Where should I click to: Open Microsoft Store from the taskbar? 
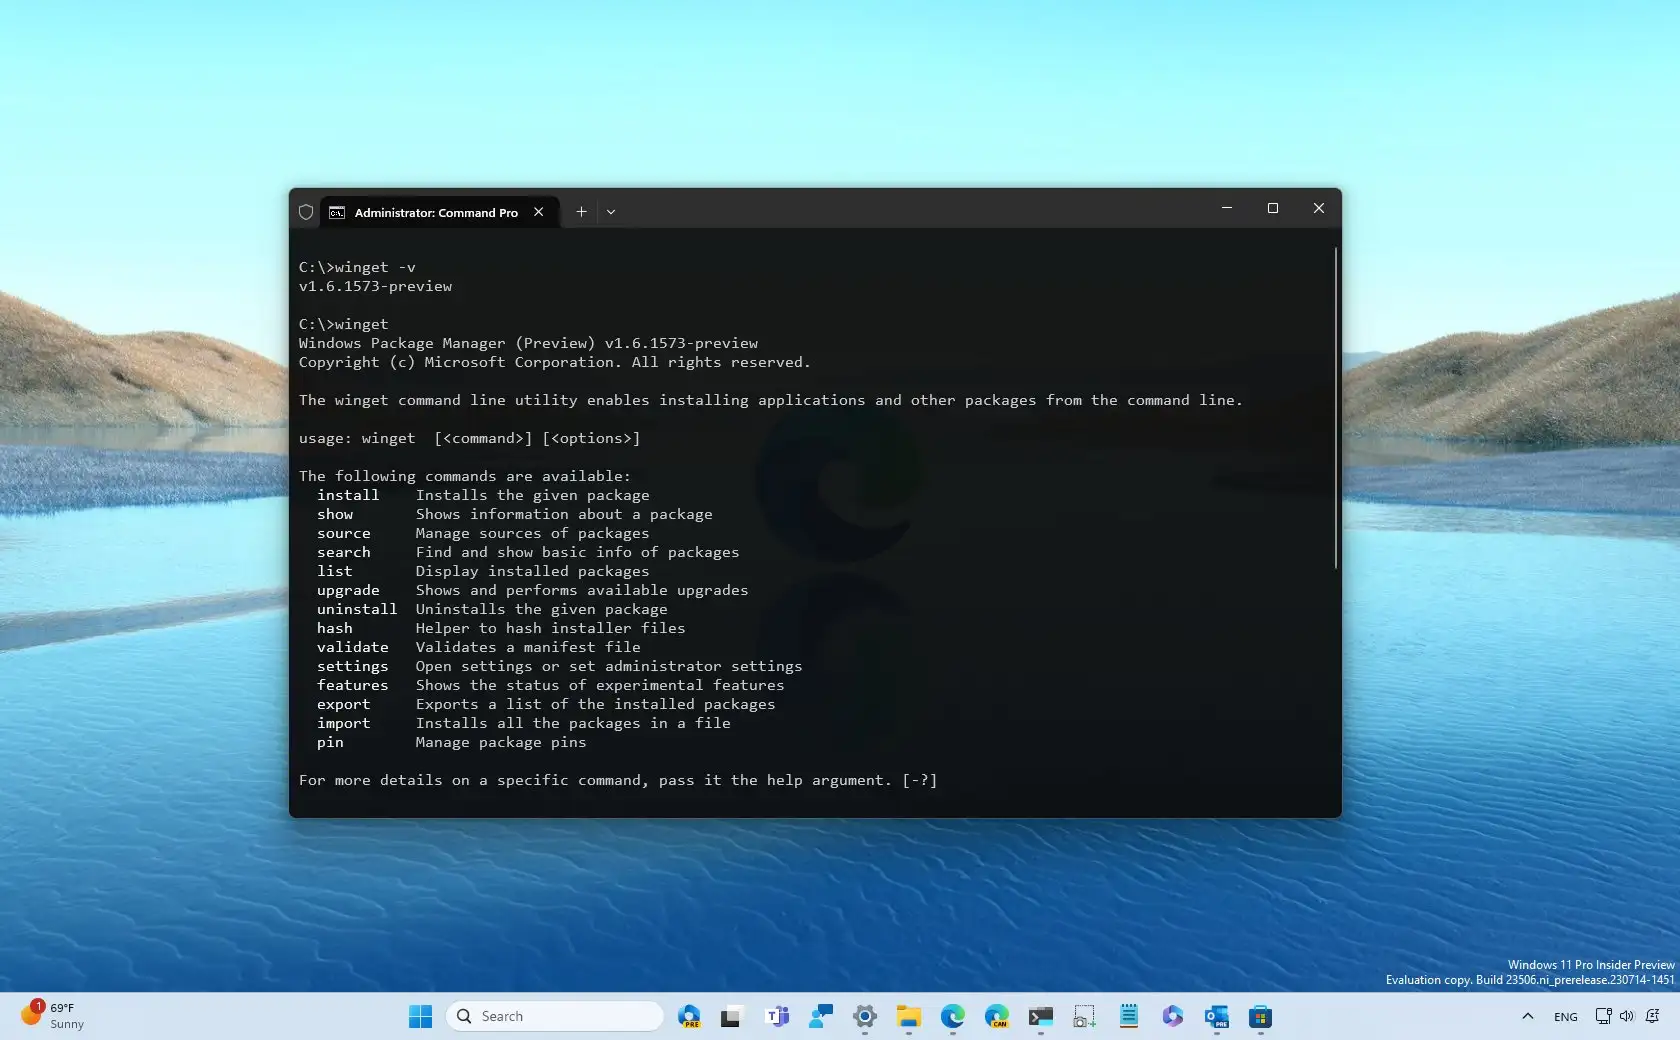1260,1016
